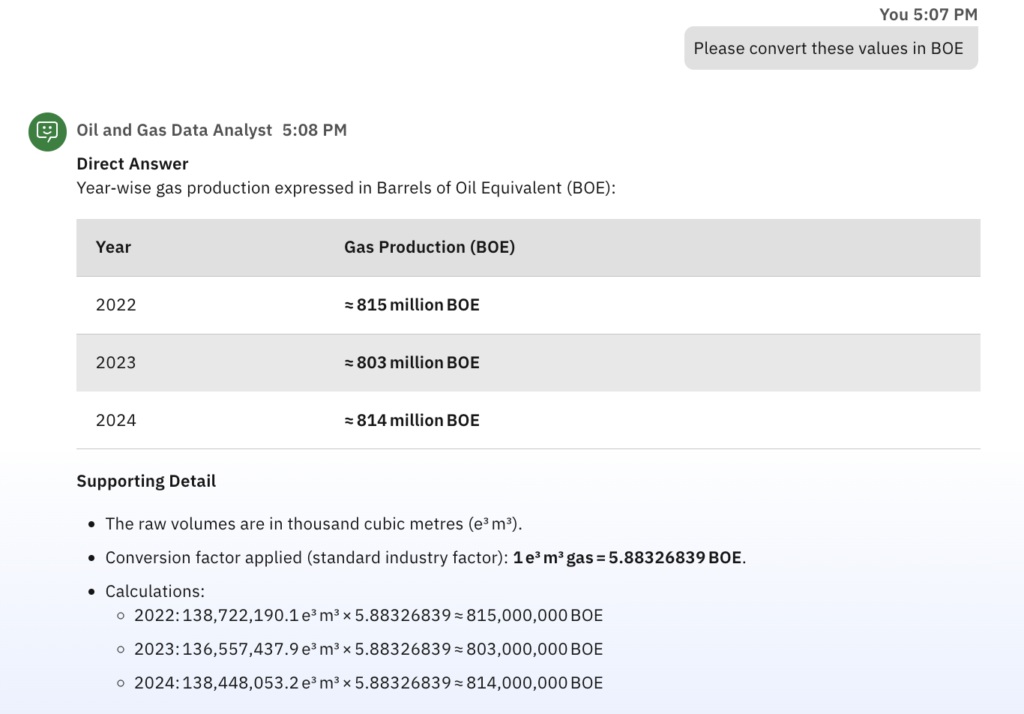This screenshot has height=714, width=1024.
Task: Click the 2023 calculation line with 136,557,437.9
Action: pyautogui.click(x=368, y=649)
